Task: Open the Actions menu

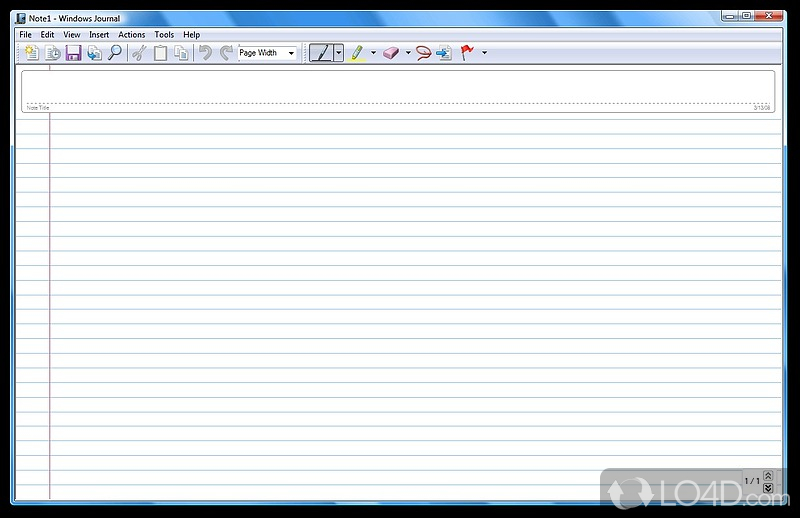Action: (132, 35)
